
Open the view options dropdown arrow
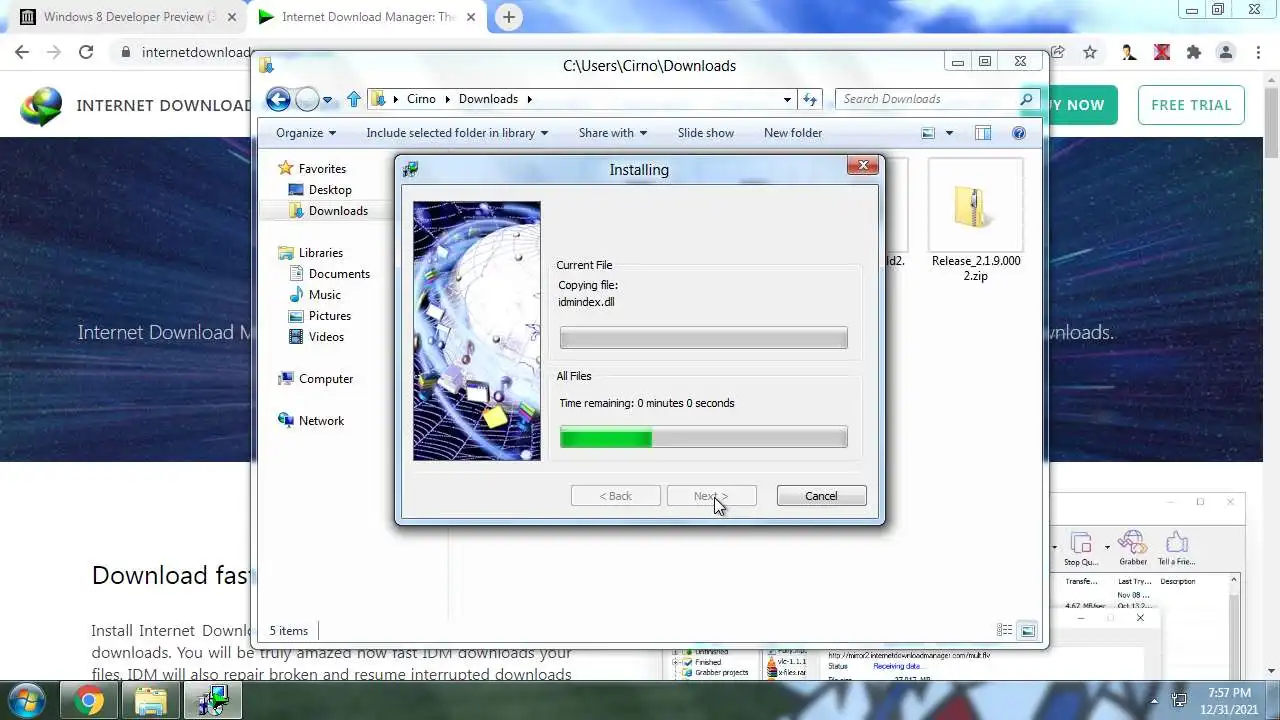click(949, 133)
